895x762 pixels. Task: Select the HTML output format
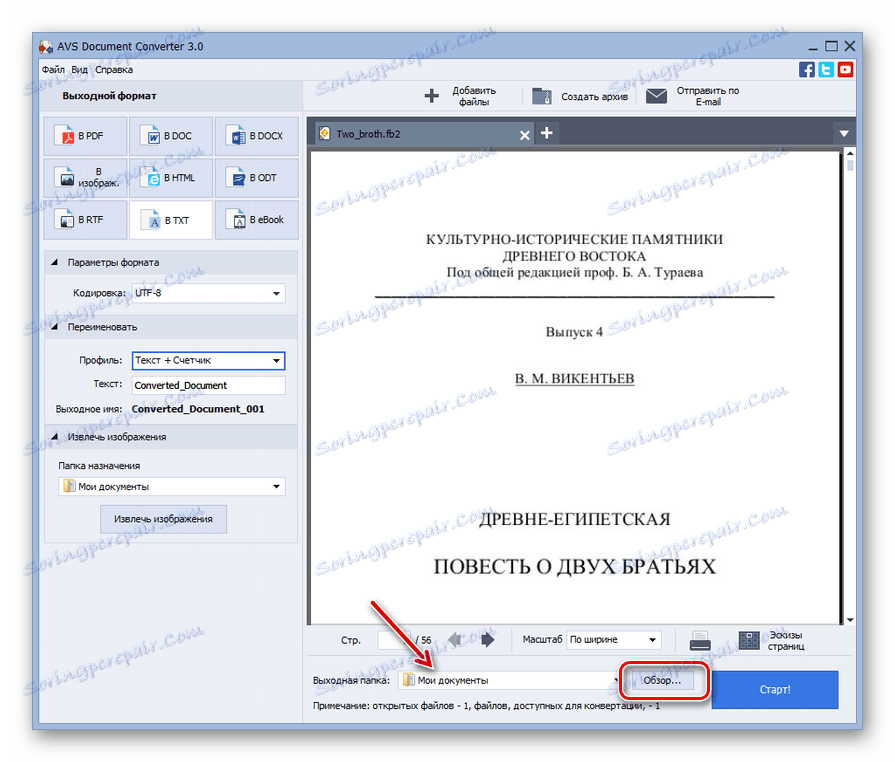[x=171, y=178]
